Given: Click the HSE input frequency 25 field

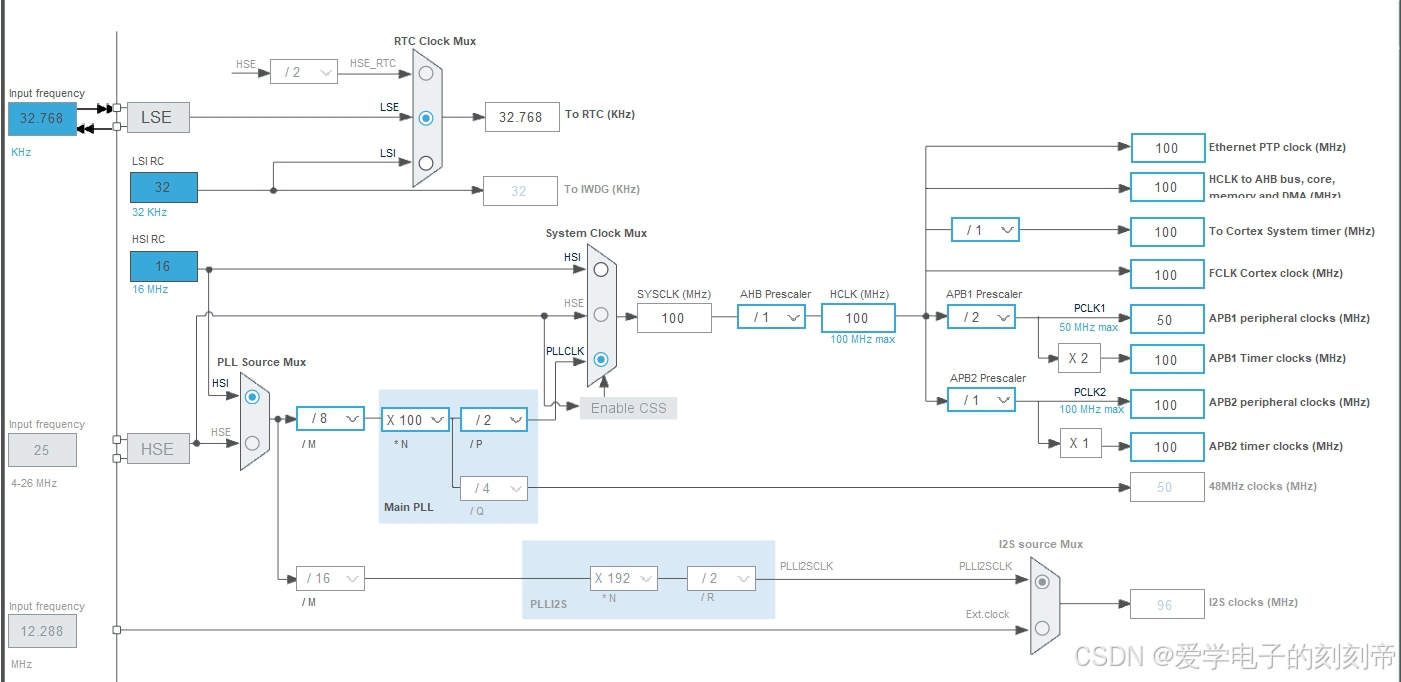Looking at the screenshot, I should [x=42, y=450].
